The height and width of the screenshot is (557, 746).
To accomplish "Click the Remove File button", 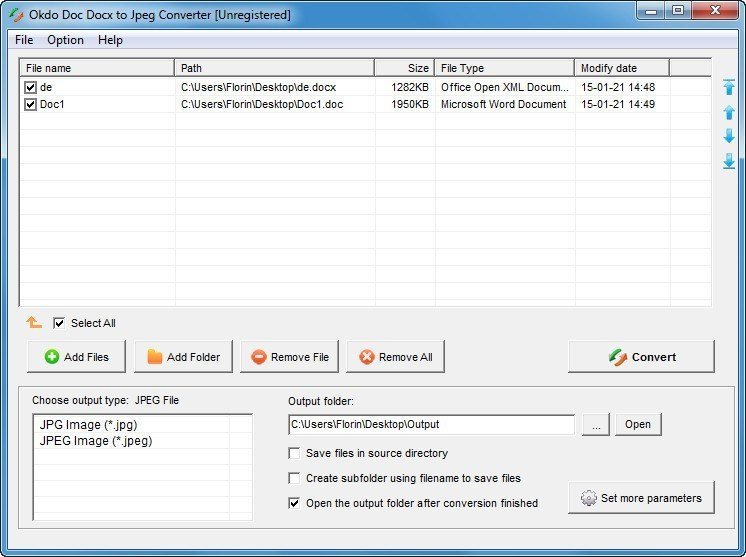I will (x=290, y=357).
